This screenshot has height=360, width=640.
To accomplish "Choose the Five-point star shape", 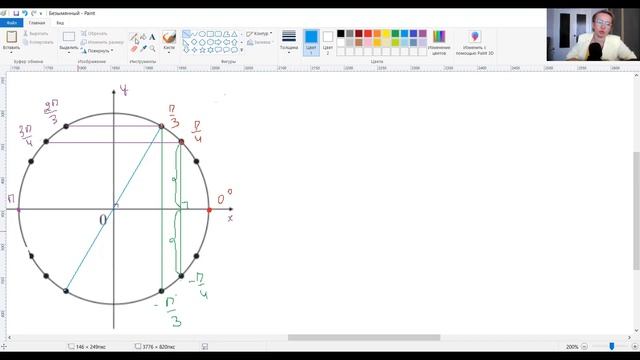I will coord(202,50).
